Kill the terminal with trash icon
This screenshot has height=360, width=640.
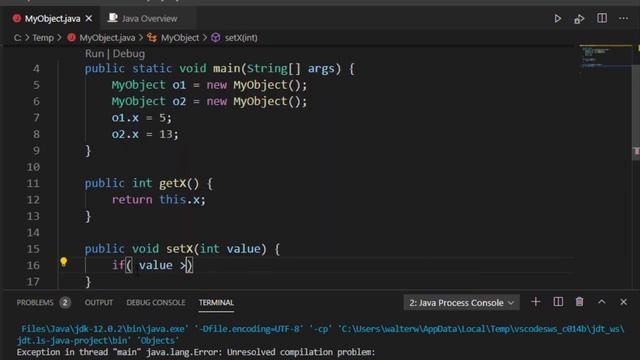(x=579, y=302)
